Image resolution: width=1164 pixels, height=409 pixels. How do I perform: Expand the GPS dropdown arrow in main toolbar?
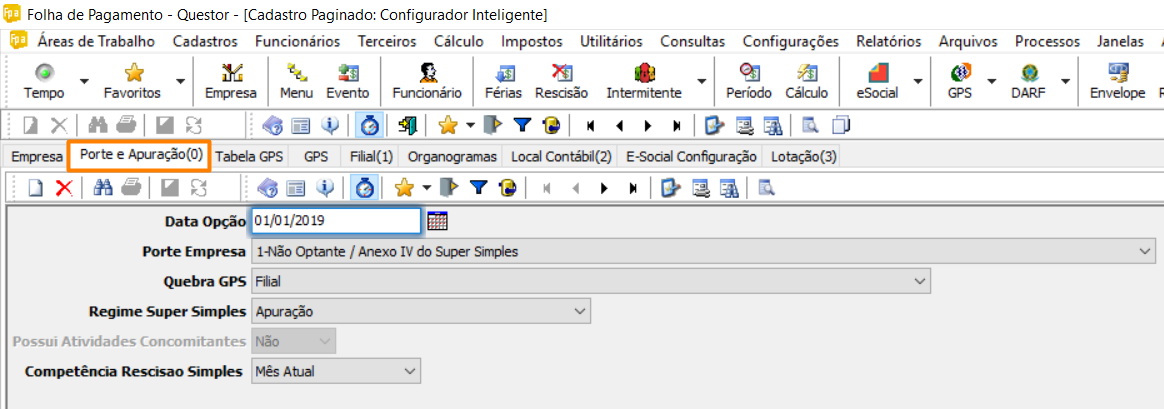point(991,81)
